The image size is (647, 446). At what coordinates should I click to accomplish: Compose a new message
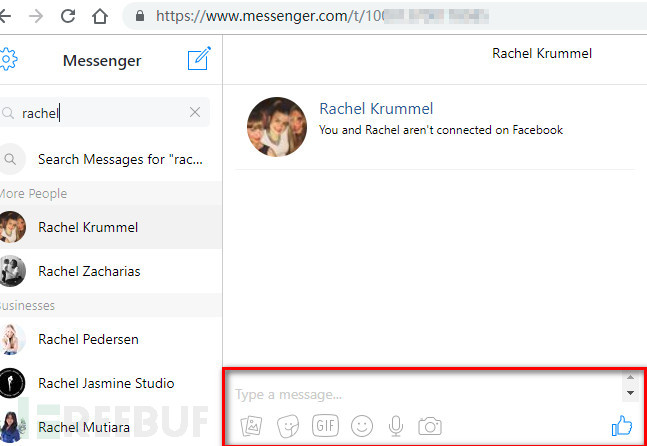tap(199, 58)
